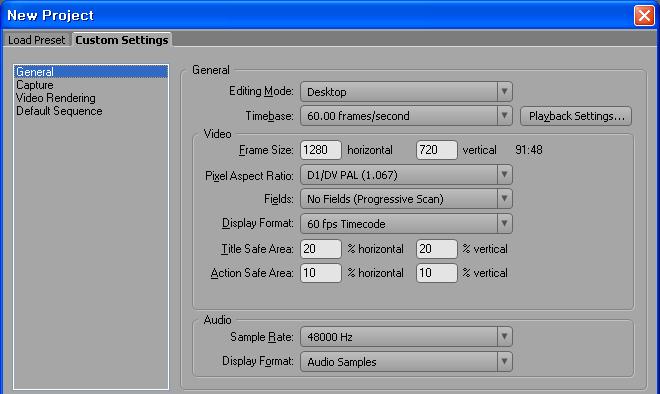The width and height of the screenshot is (660, 394).
Task: Open the Fields dropdown
Action: [406, 199]
